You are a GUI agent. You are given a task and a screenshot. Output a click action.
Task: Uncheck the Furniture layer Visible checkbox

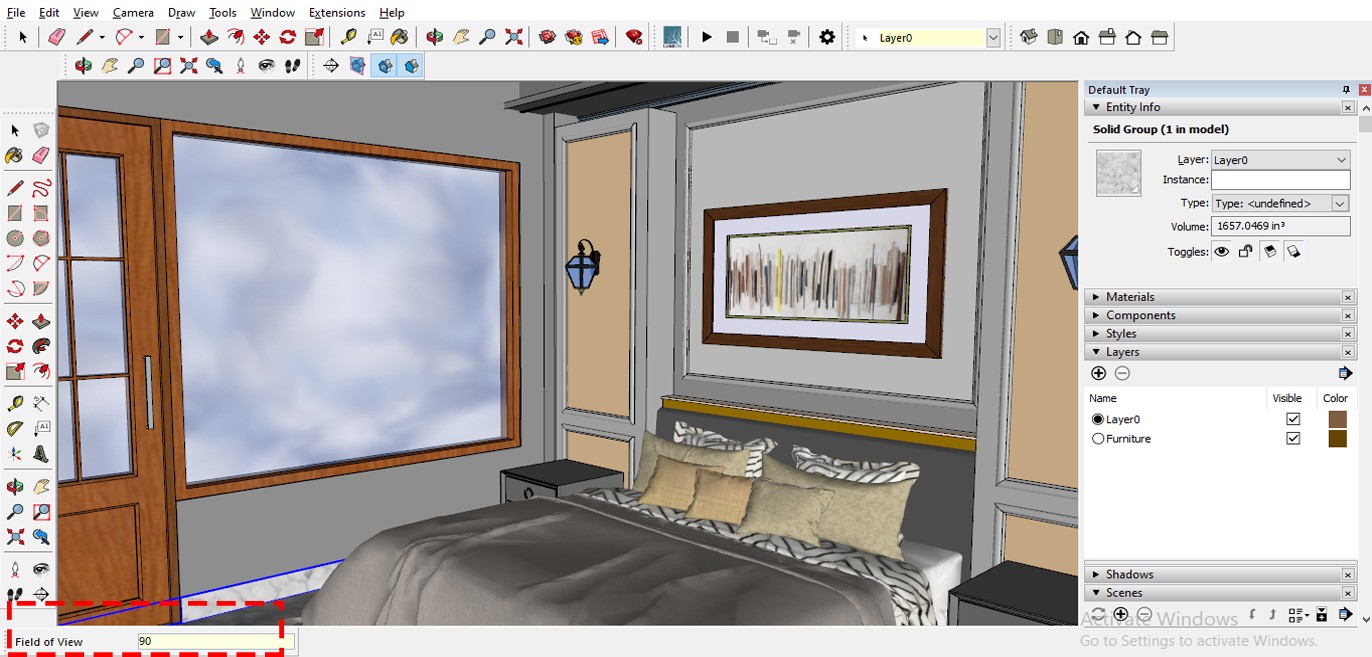click(1293, 439)
